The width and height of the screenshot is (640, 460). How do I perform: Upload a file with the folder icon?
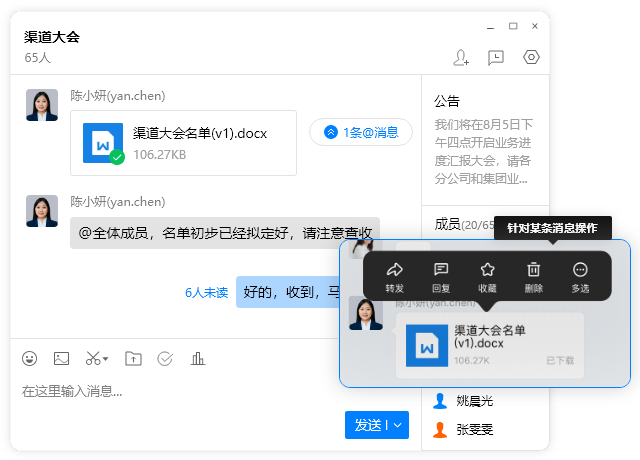click(133, 359)
